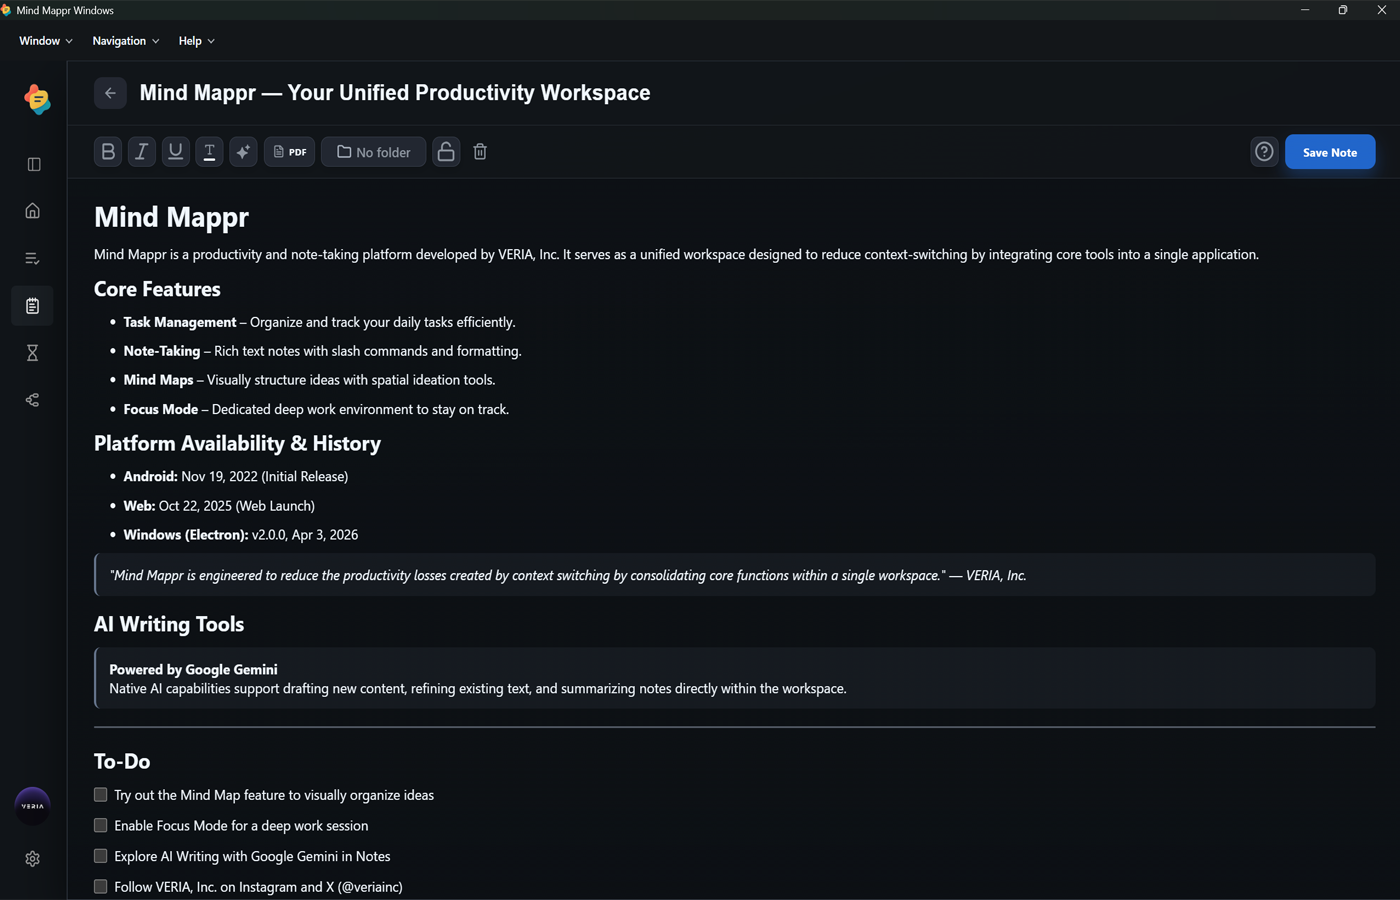This screenshot has width=1400, height=900.
Task: Export the note as PDF
Action: [290, 152]
